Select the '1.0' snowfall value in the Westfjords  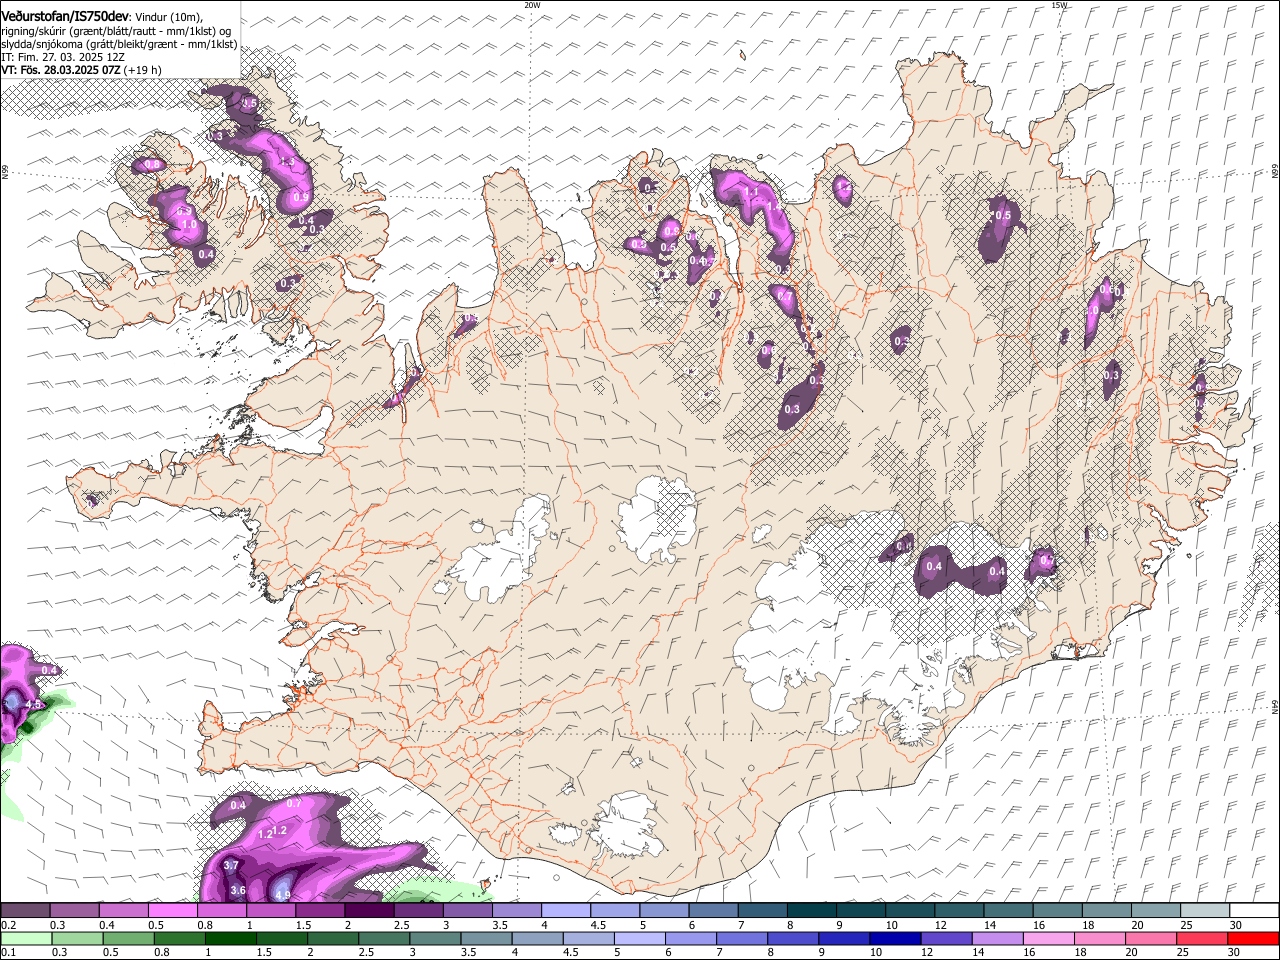(189, 225)
